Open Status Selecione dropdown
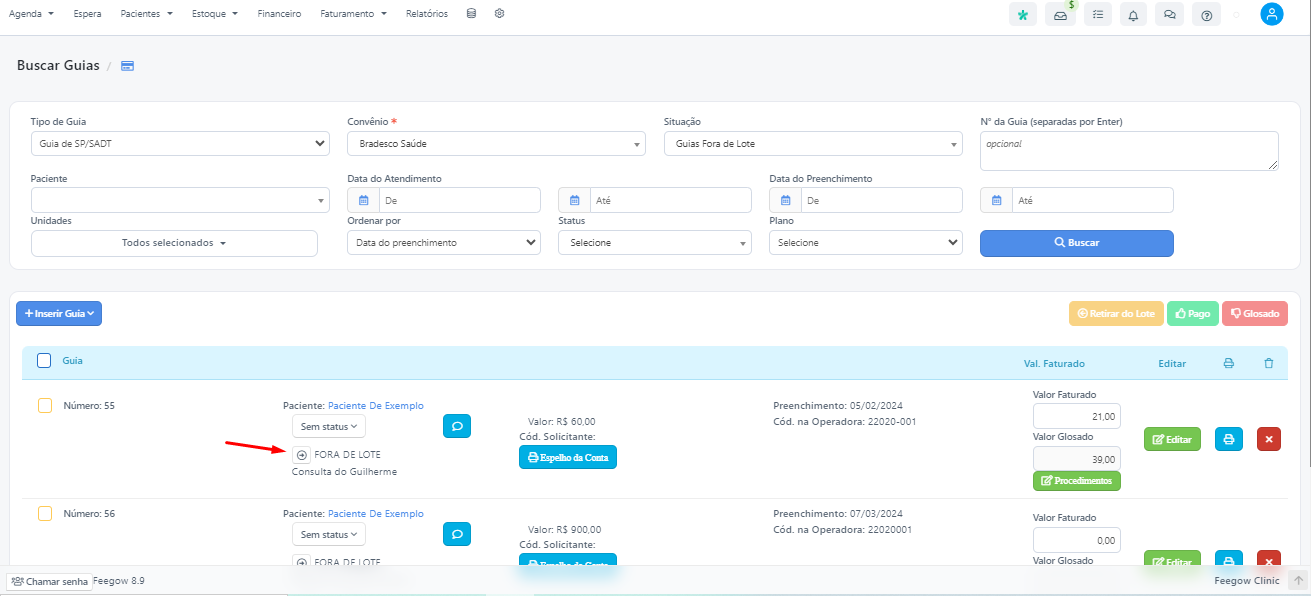The height and width of the screenshot is (596, 1311). (x=655, y=243)
